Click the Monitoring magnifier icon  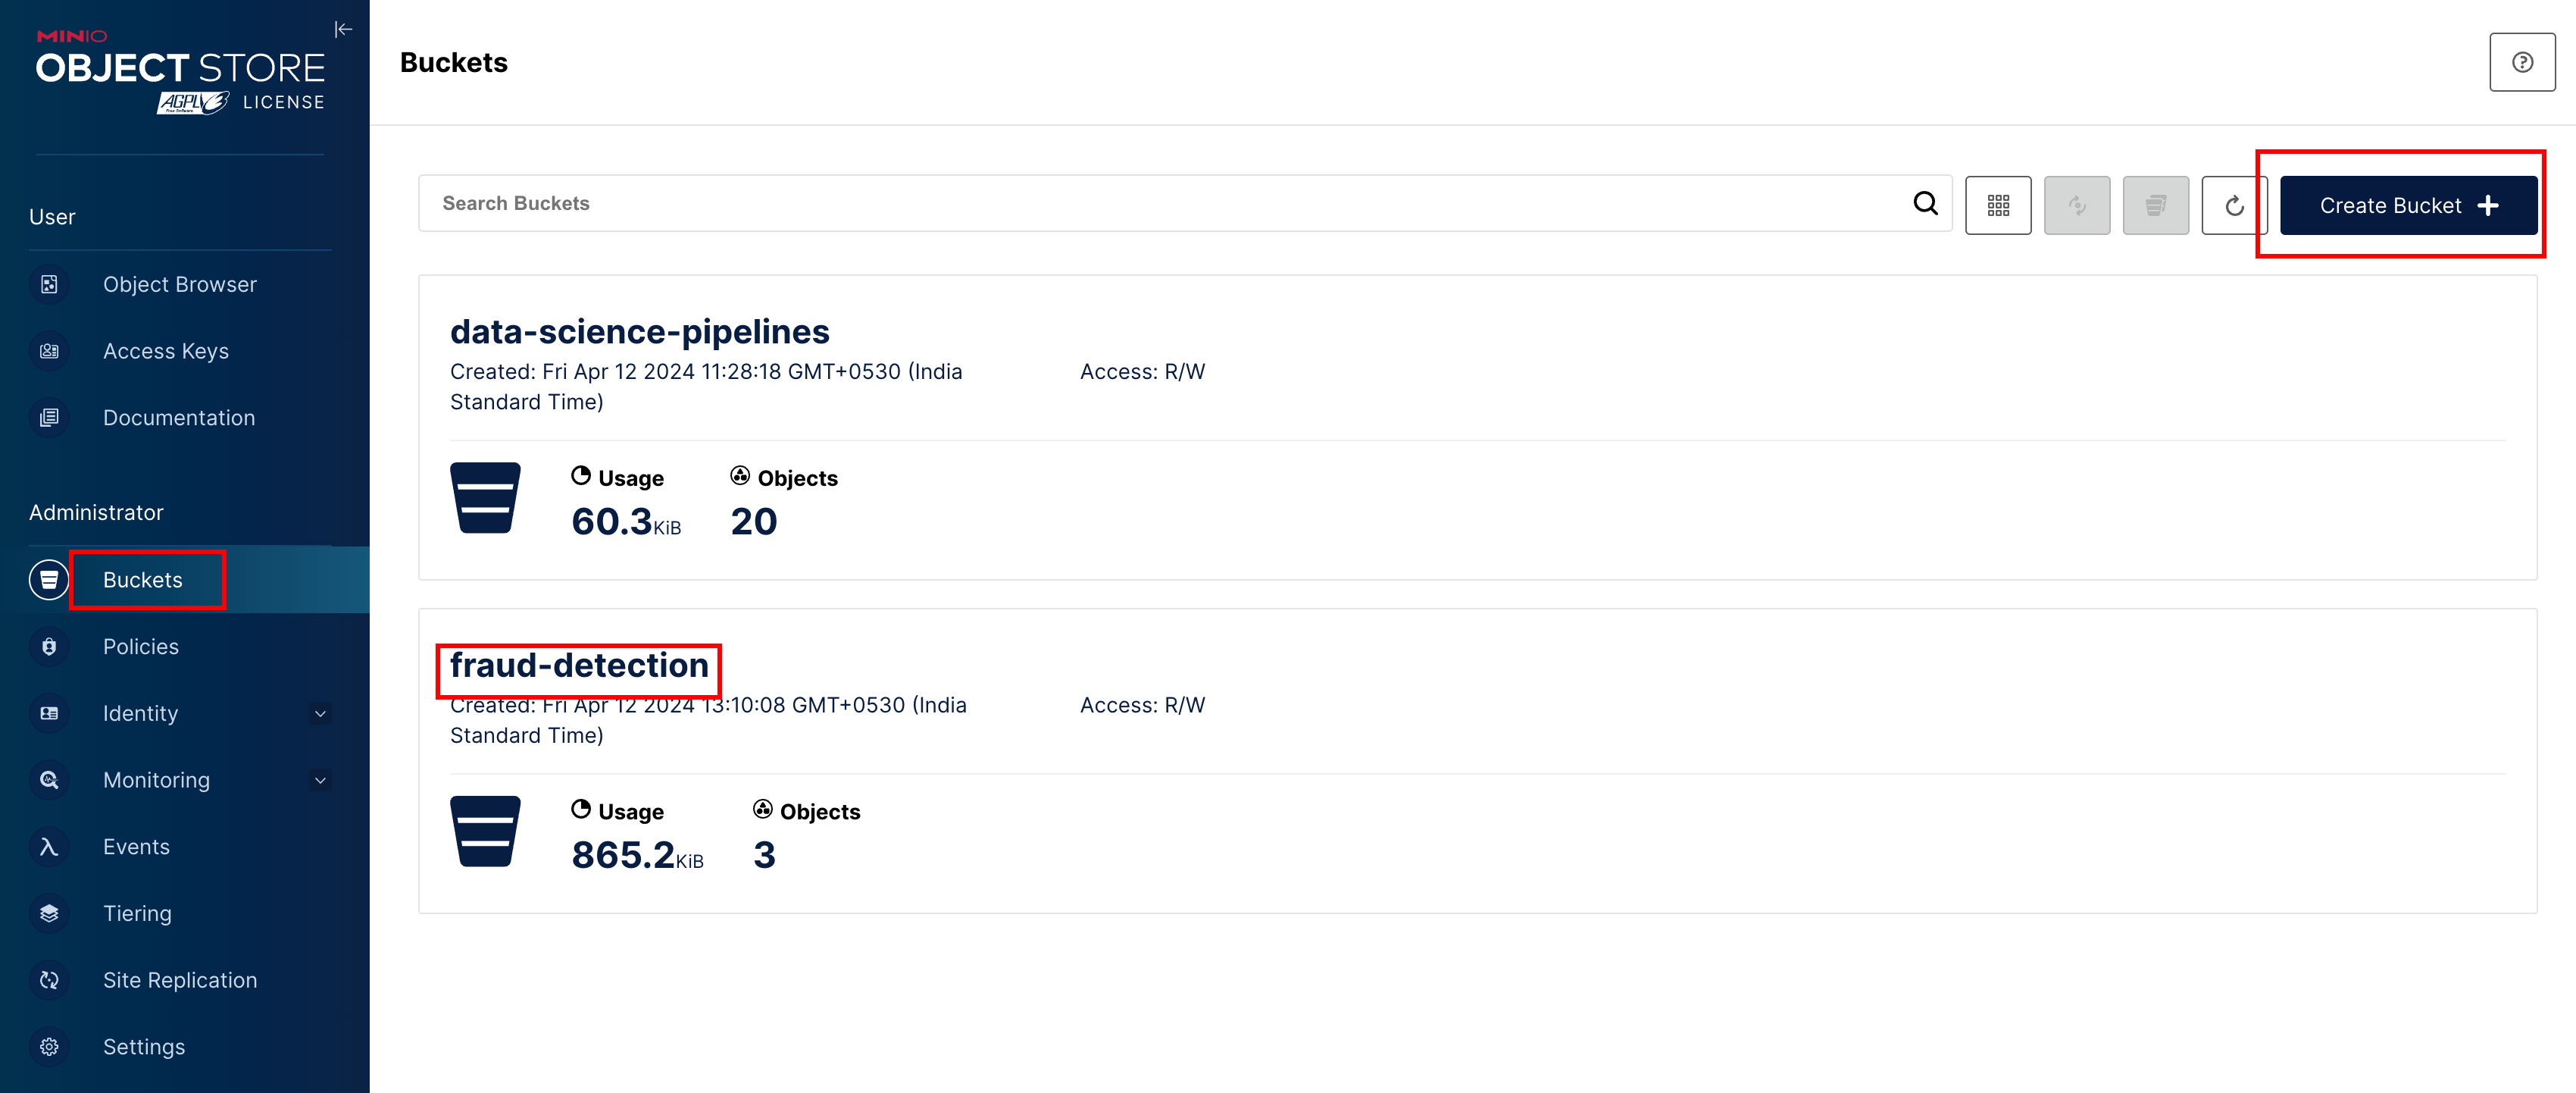point(49,780)
